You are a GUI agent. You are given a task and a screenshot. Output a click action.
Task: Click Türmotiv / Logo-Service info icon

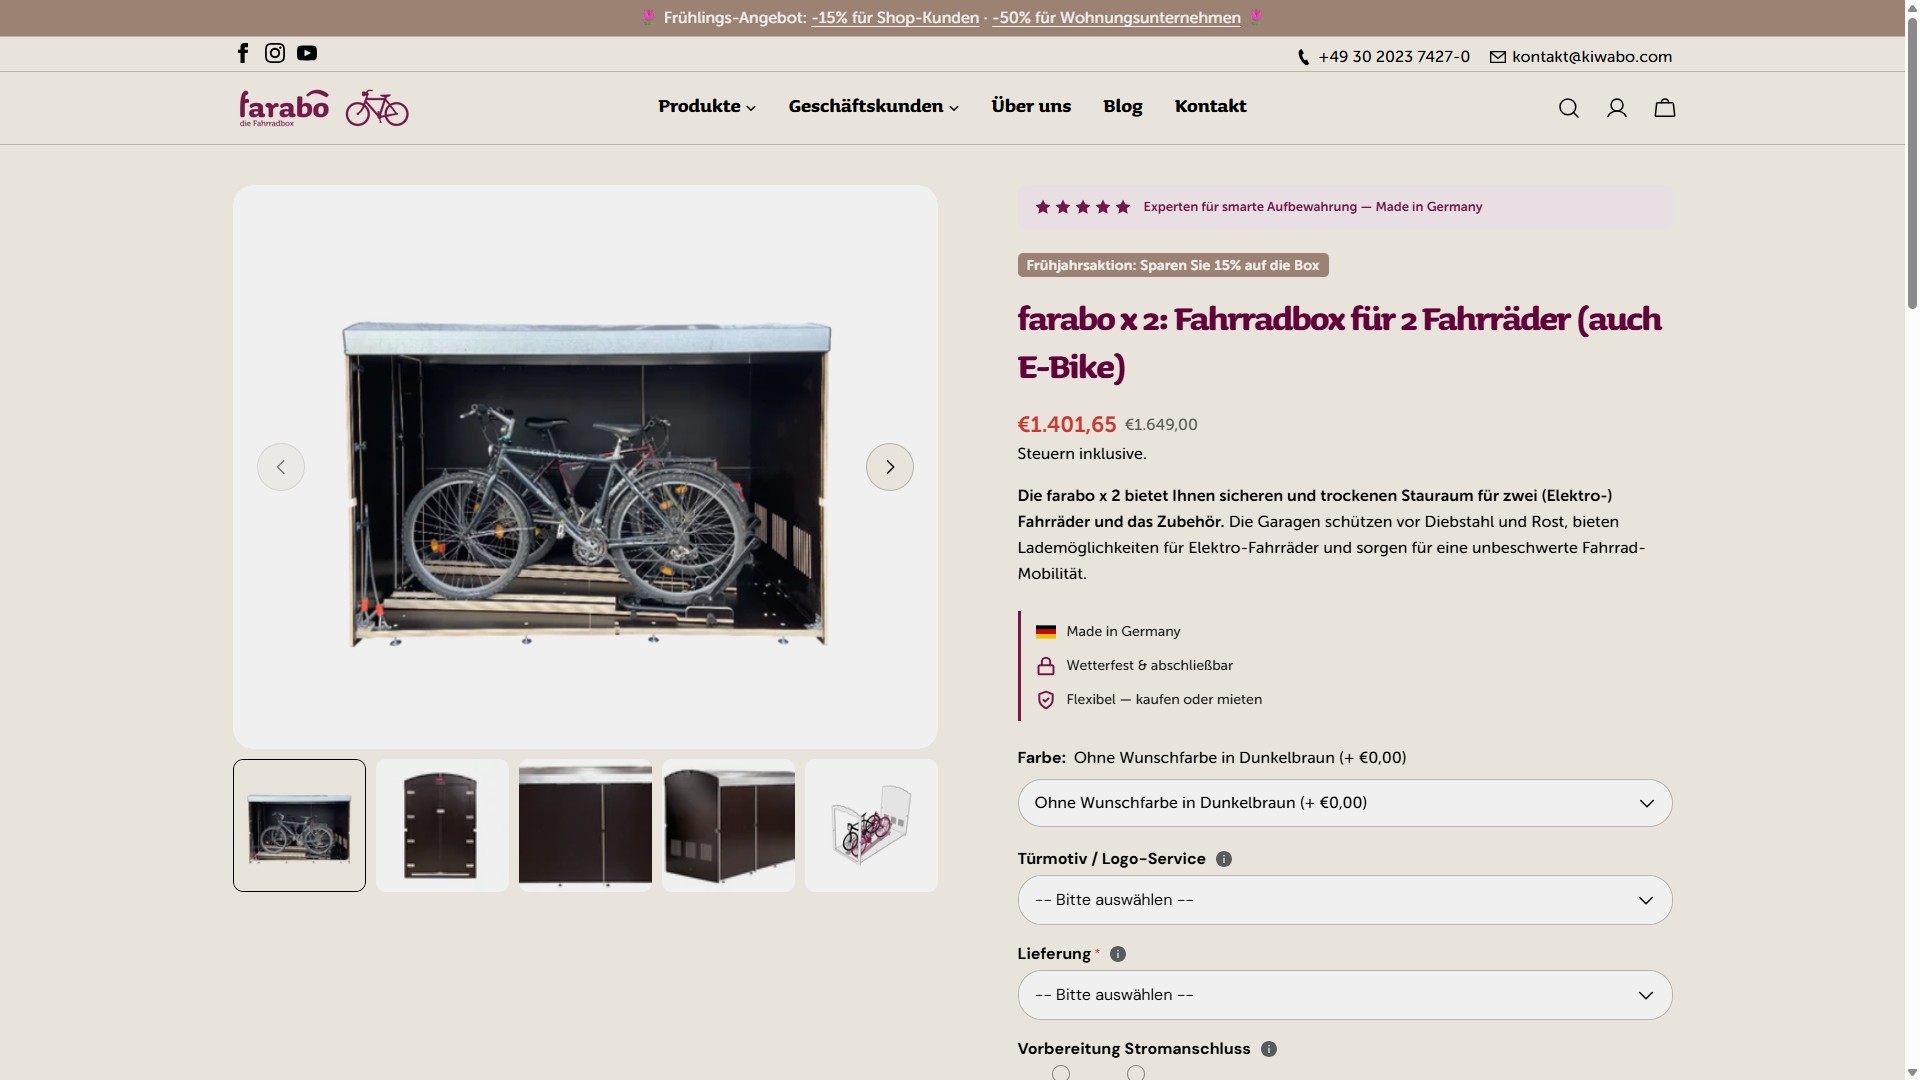(x=1224, y=859)
